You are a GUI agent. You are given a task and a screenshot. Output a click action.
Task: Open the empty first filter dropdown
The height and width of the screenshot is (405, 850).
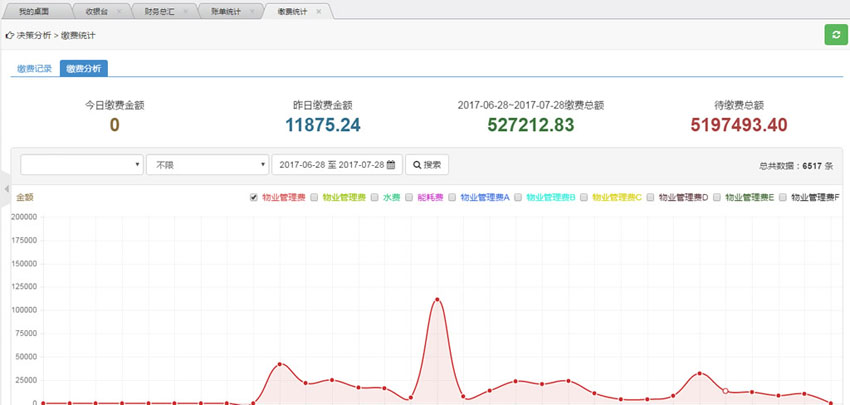point(82,164)
